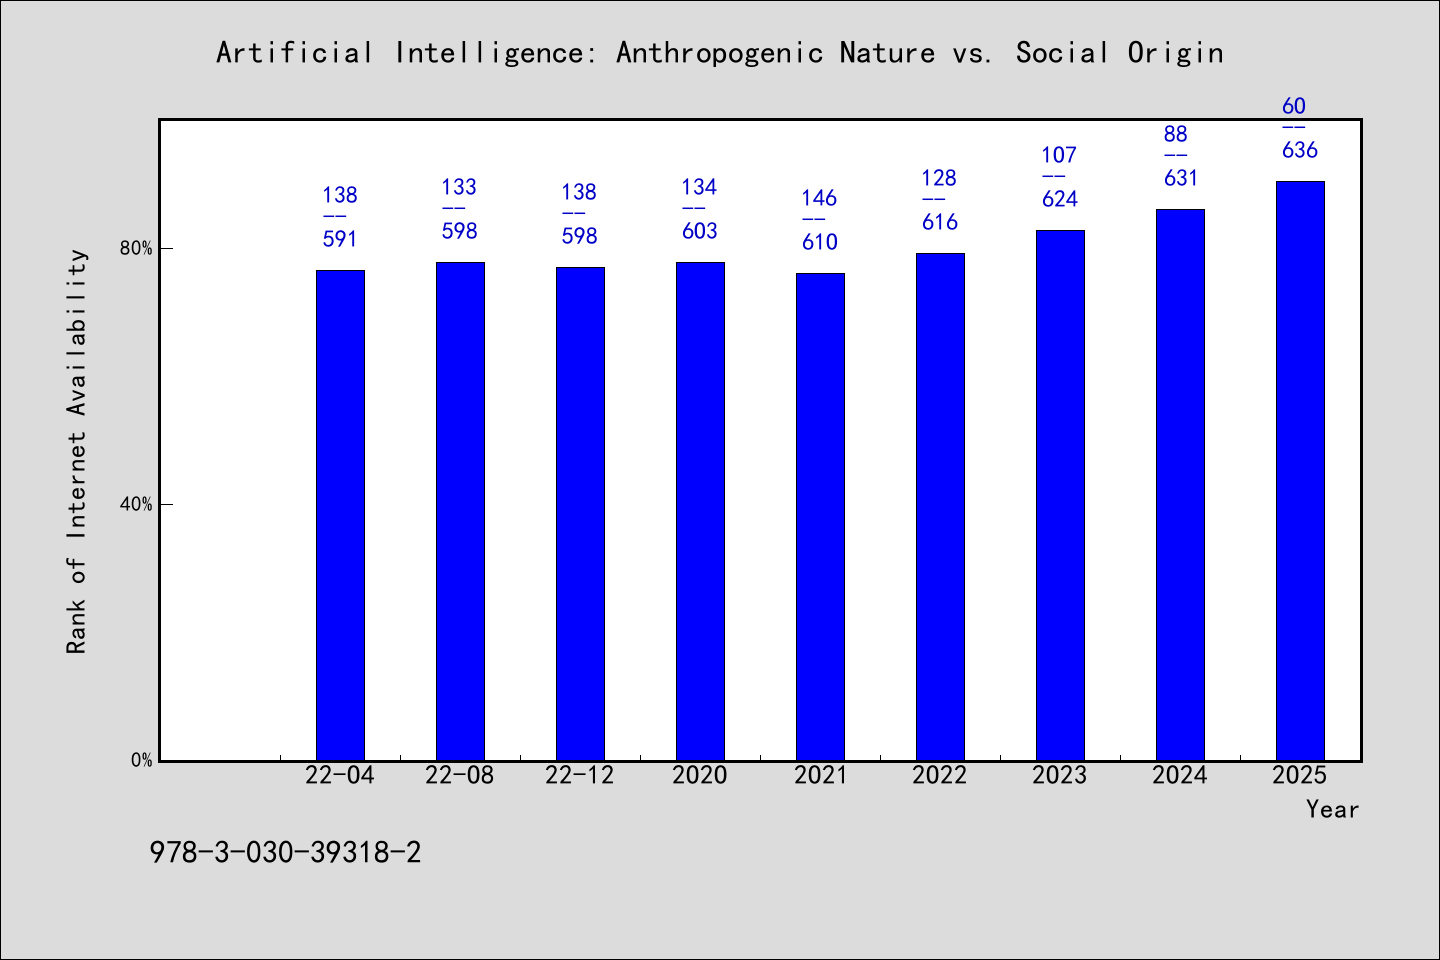The image size is (1440, 960).
Task: Click the value 128 above the 2022 bar
Action: (940, 178)
